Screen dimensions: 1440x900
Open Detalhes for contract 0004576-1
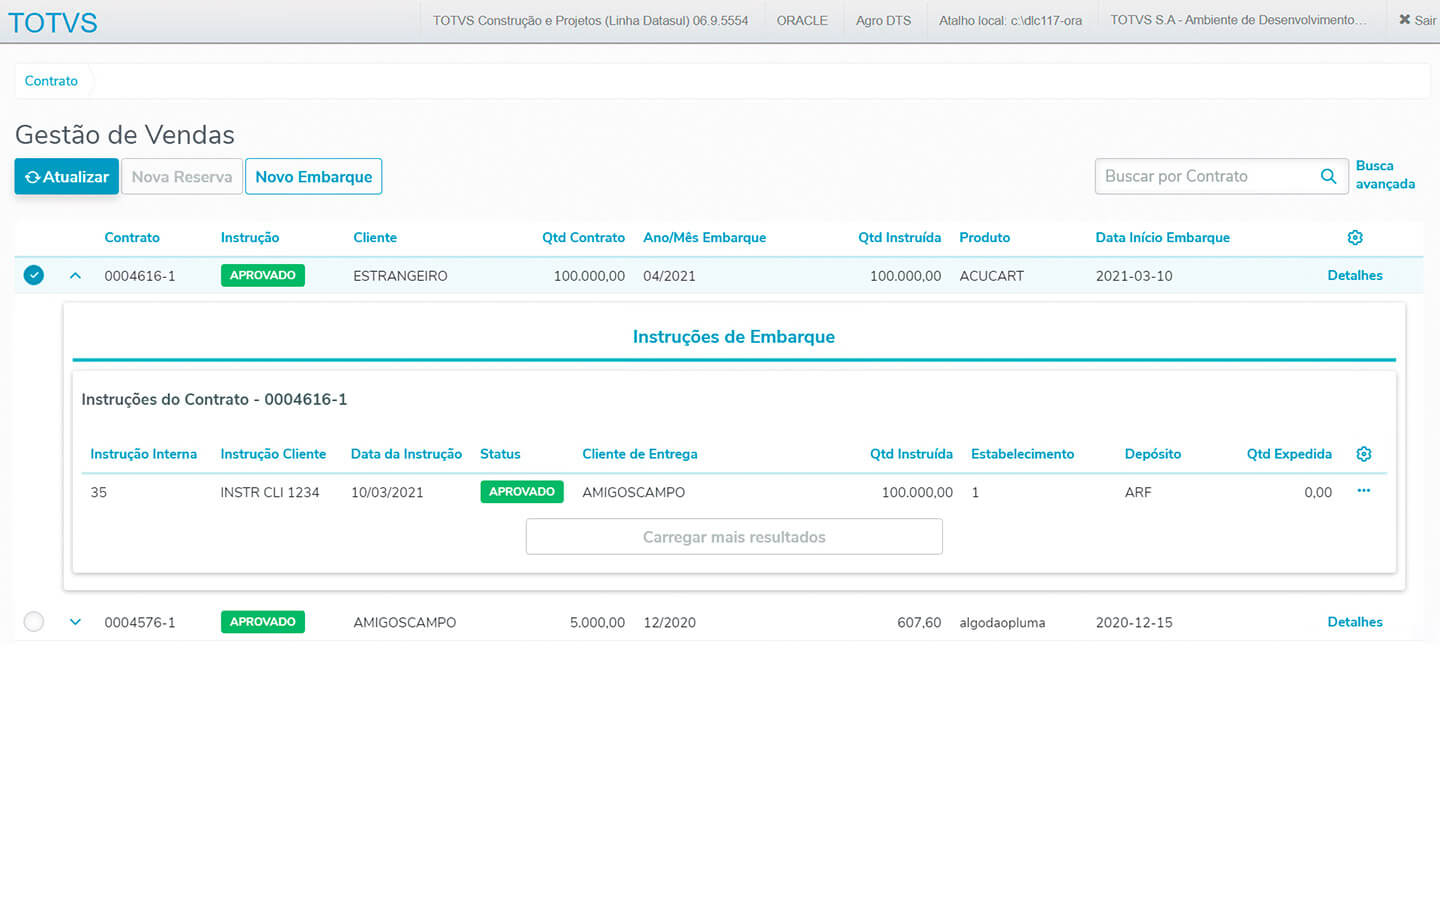click(x=1354, y=622)
